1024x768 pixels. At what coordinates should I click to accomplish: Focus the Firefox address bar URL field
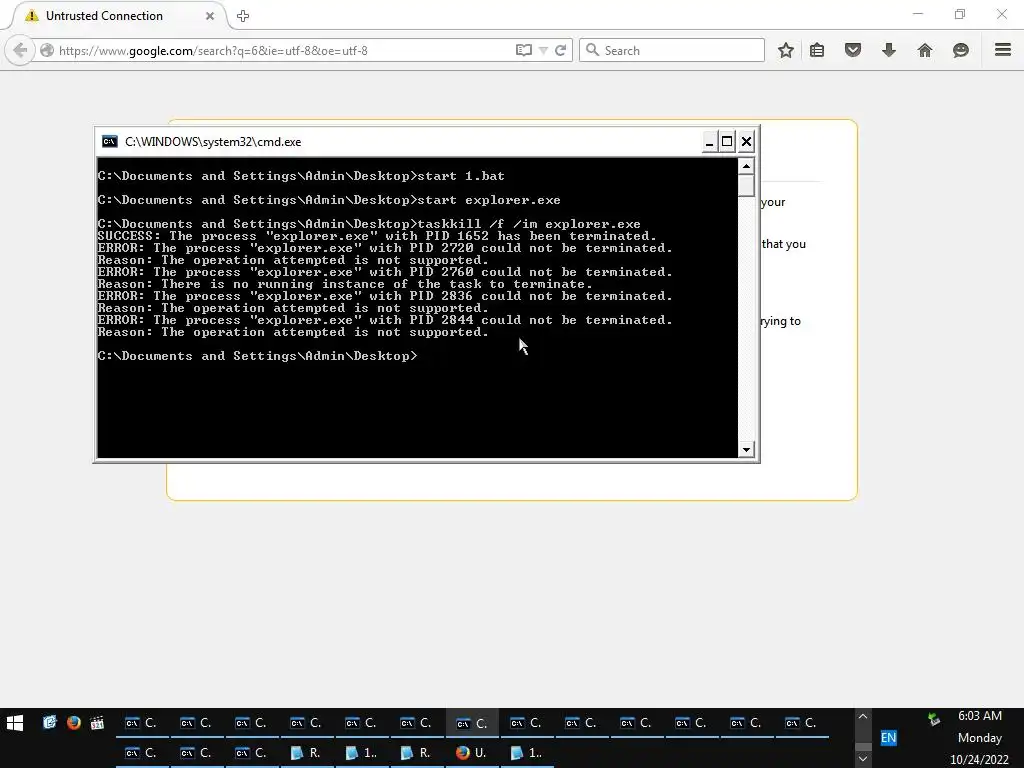(x=284, y=50)
